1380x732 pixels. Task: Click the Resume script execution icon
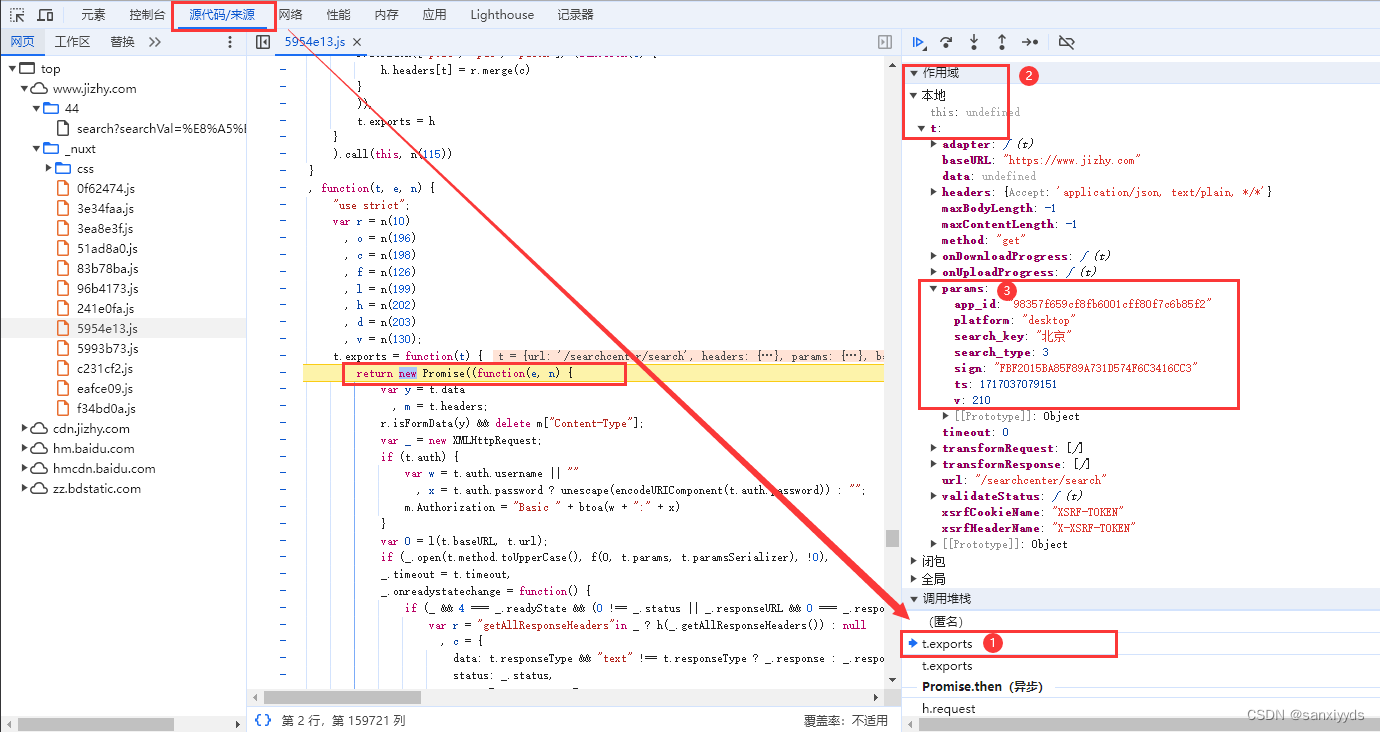point(919,42)
